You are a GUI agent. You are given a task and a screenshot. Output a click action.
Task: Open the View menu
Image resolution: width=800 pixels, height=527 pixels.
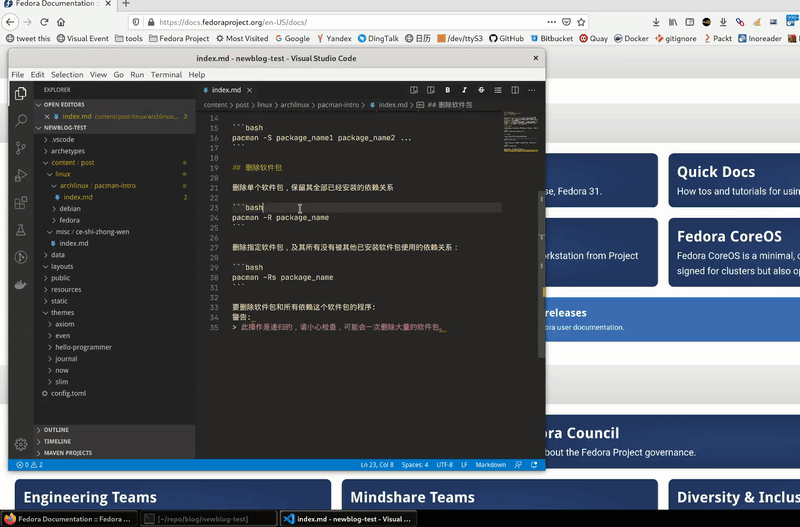[98, 74]
